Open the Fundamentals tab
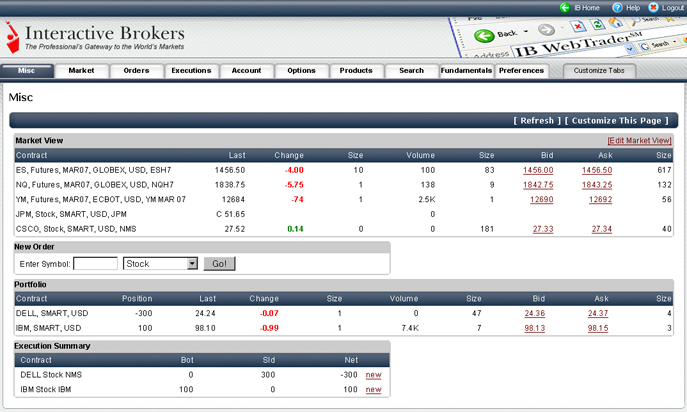 pyautogui.click(x=466, y=71)
